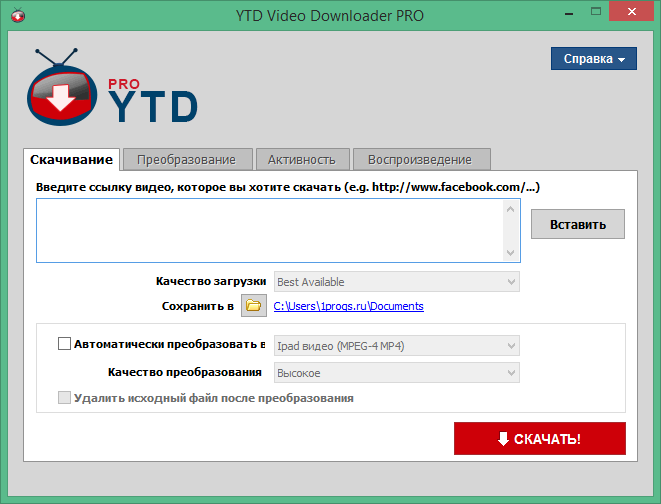Click the Сохранить в label
Screen dimensions: 661x504
click(x=198, y=306)
